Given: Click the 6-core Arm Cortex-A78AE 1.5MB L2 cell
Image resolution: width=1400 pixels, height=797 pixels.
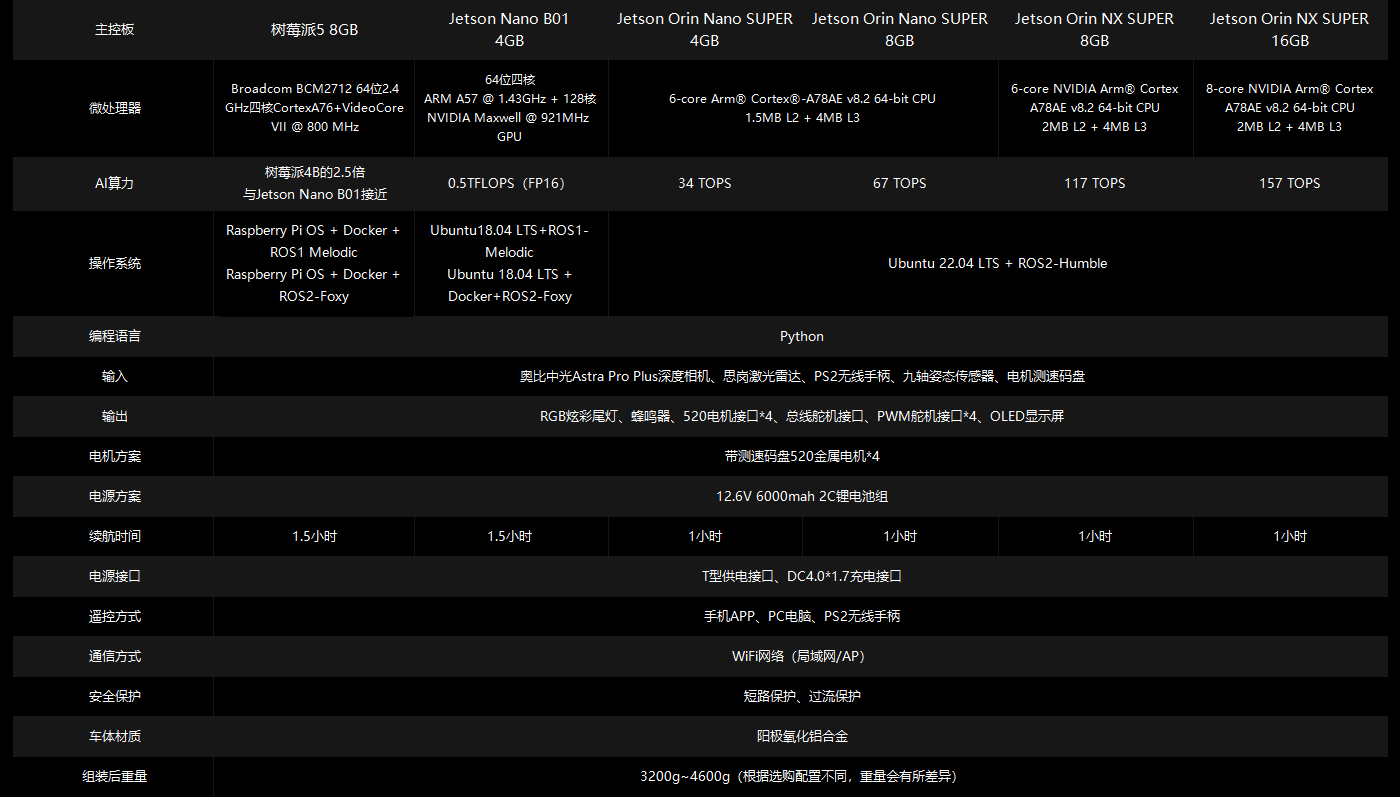Looking at the screenshot, I should pyautogui.click(x=802, y=108).
